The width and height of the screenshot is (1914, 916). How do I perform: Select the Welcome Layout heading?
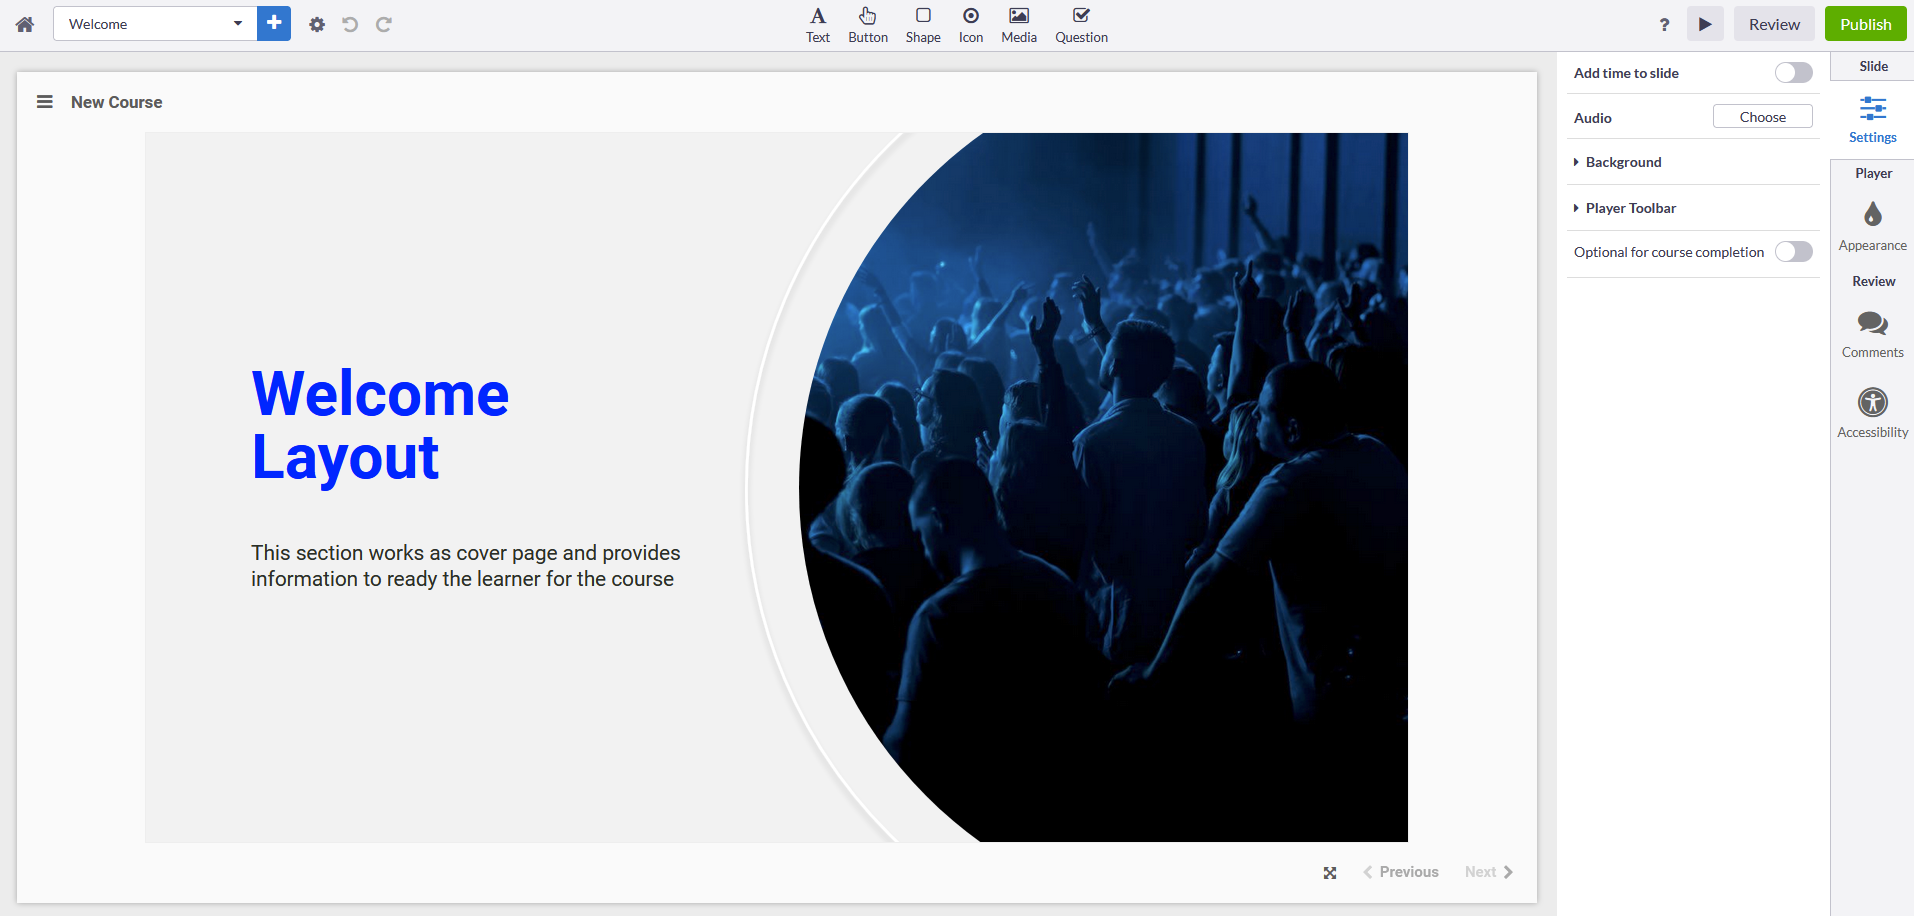(x=380, y=425)
